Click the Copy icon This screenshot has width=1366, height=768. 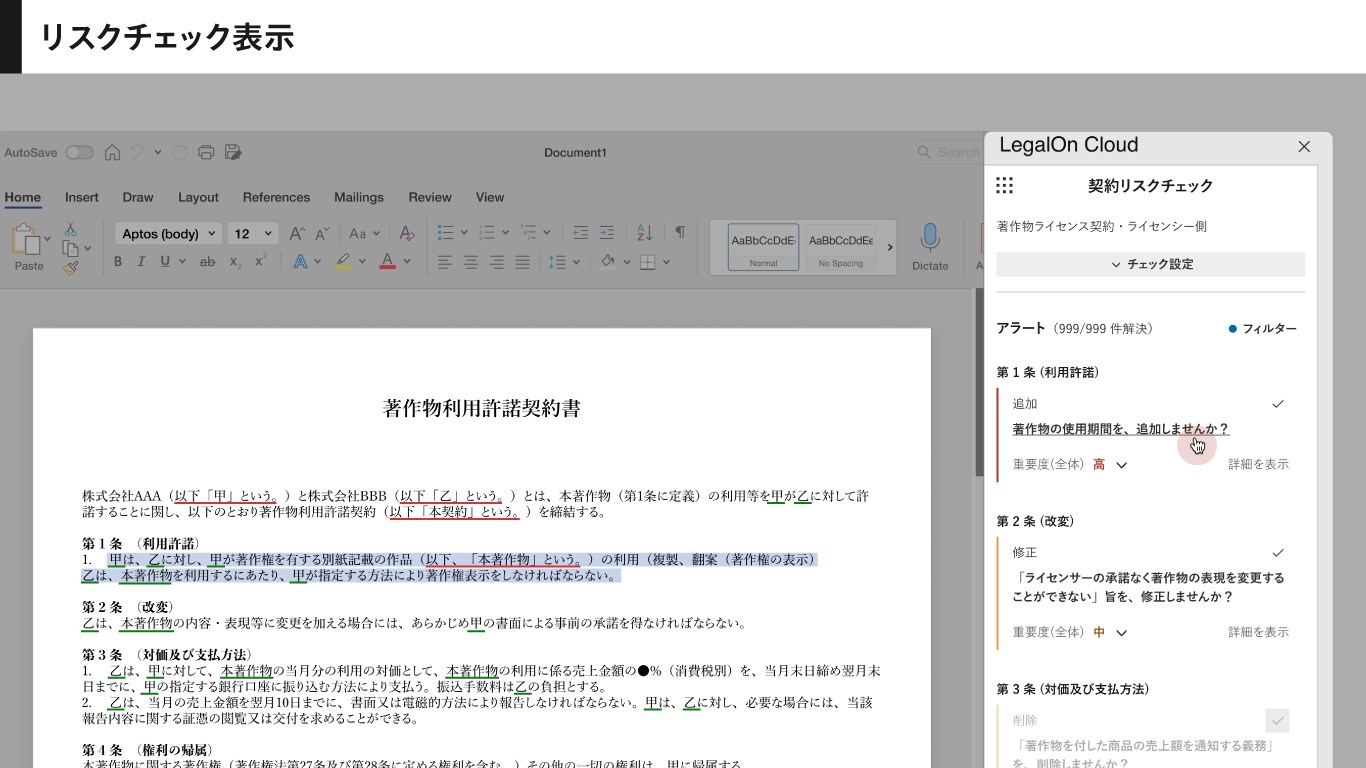70,248
